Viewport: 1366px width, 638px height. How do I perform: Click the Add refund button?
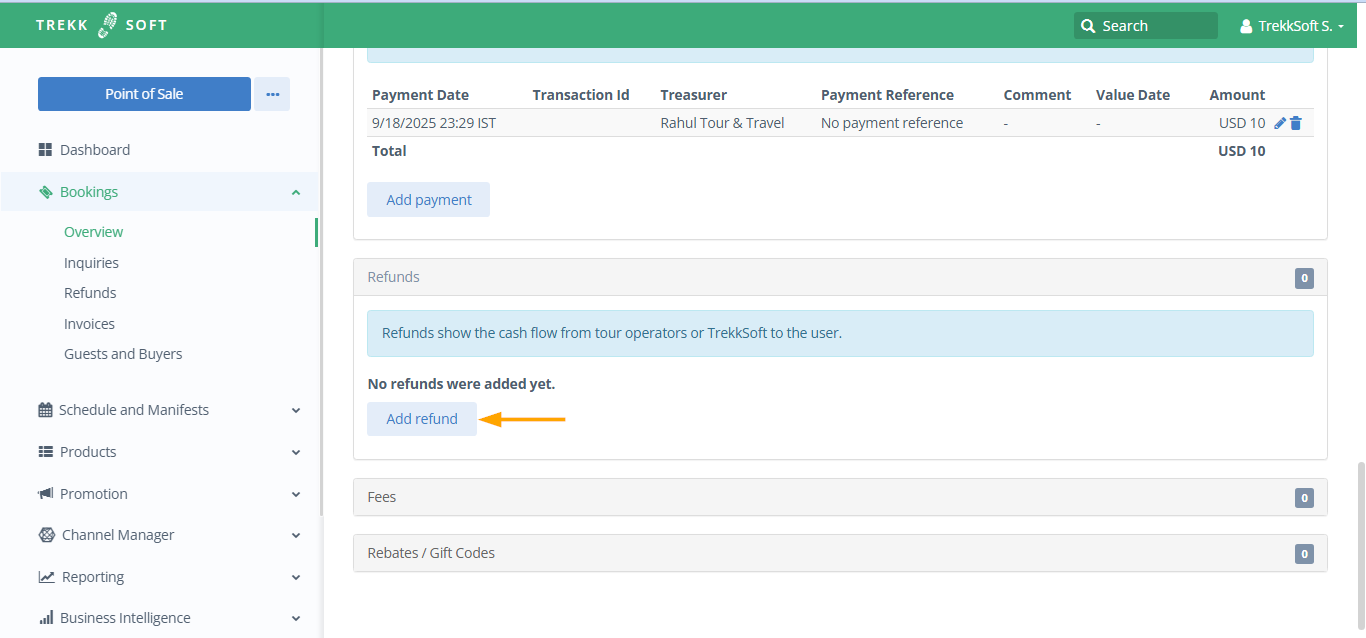pyautogui.click(x=422, y=419)
